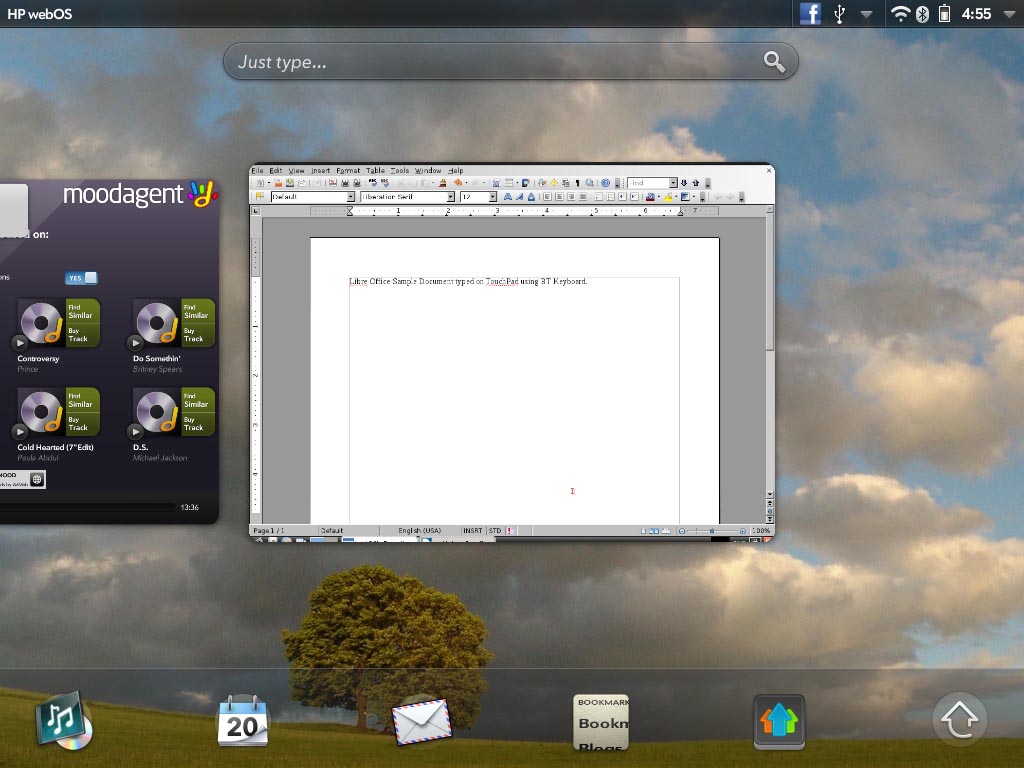Open the Format menu
This screenshot has height=768, width=1024.
pos(348,171)
